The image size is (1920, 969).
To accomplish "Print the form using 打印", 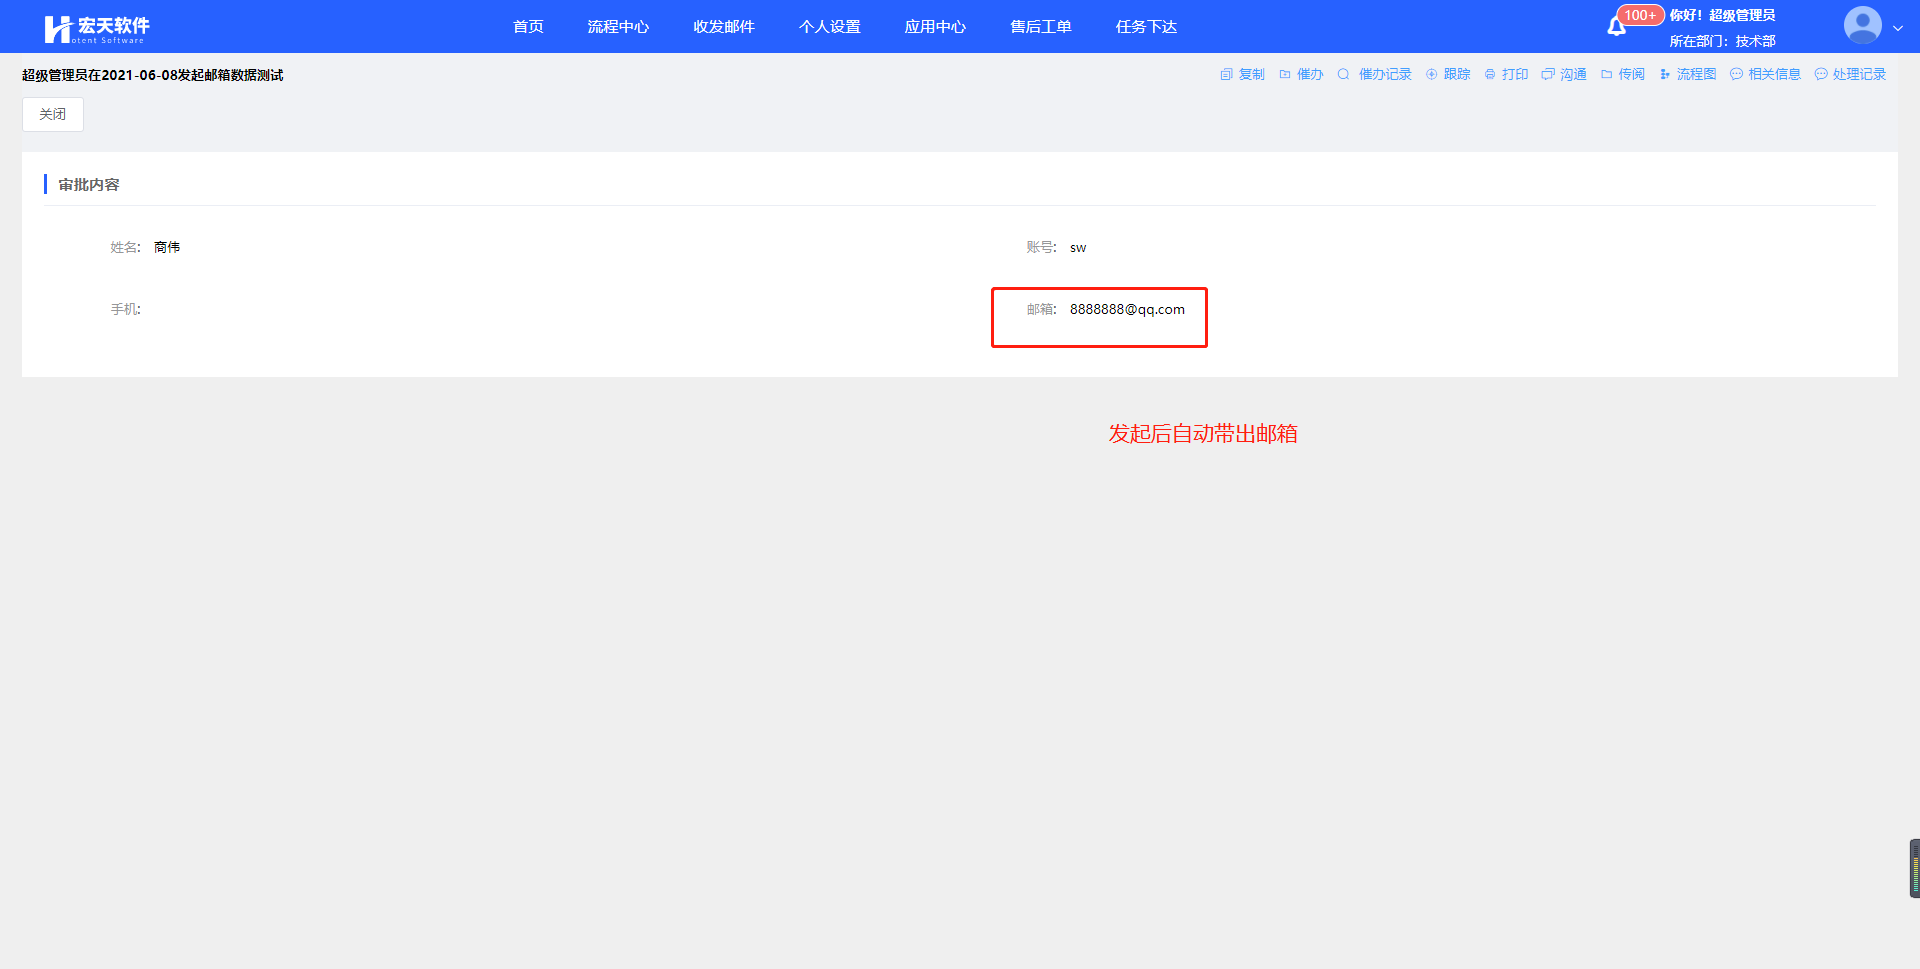I will [1506, 74].
